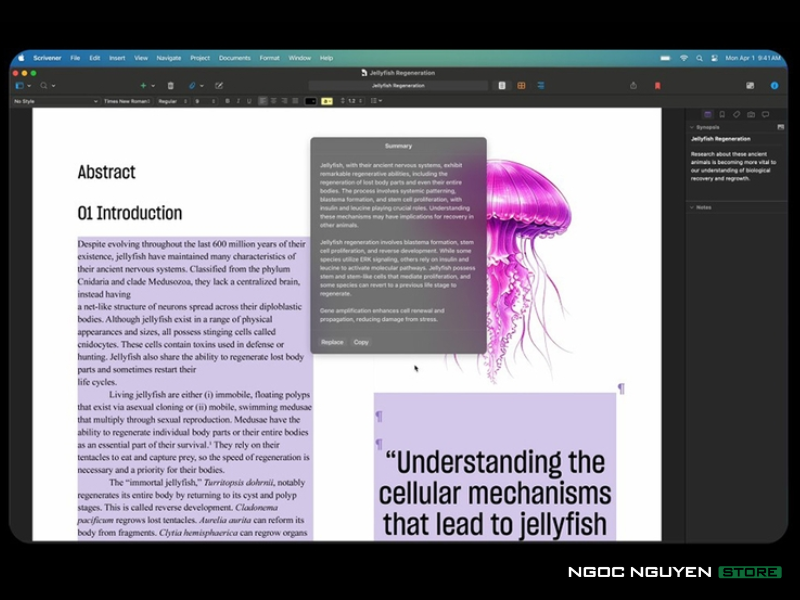The width and height of the screenshot is (800, 600).
Task: Switch to outliner view mode
Action: [x=540, y=86]
